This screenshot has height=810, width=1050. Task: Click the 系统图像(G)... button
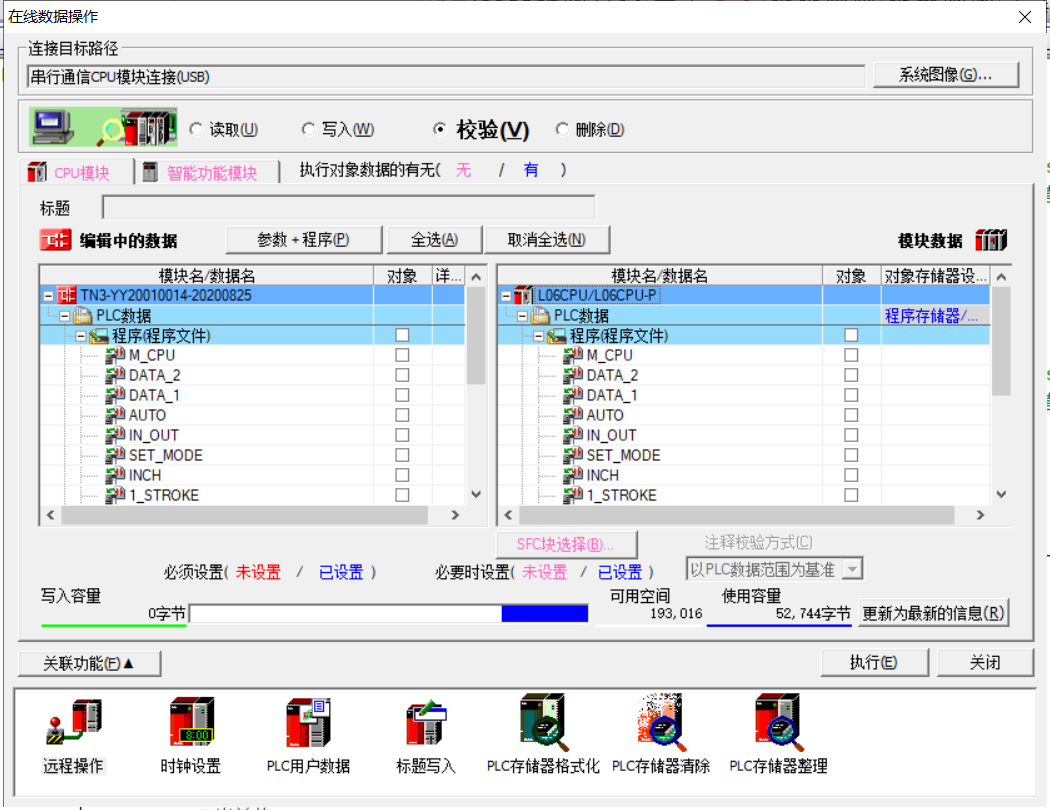click(945, 75)
